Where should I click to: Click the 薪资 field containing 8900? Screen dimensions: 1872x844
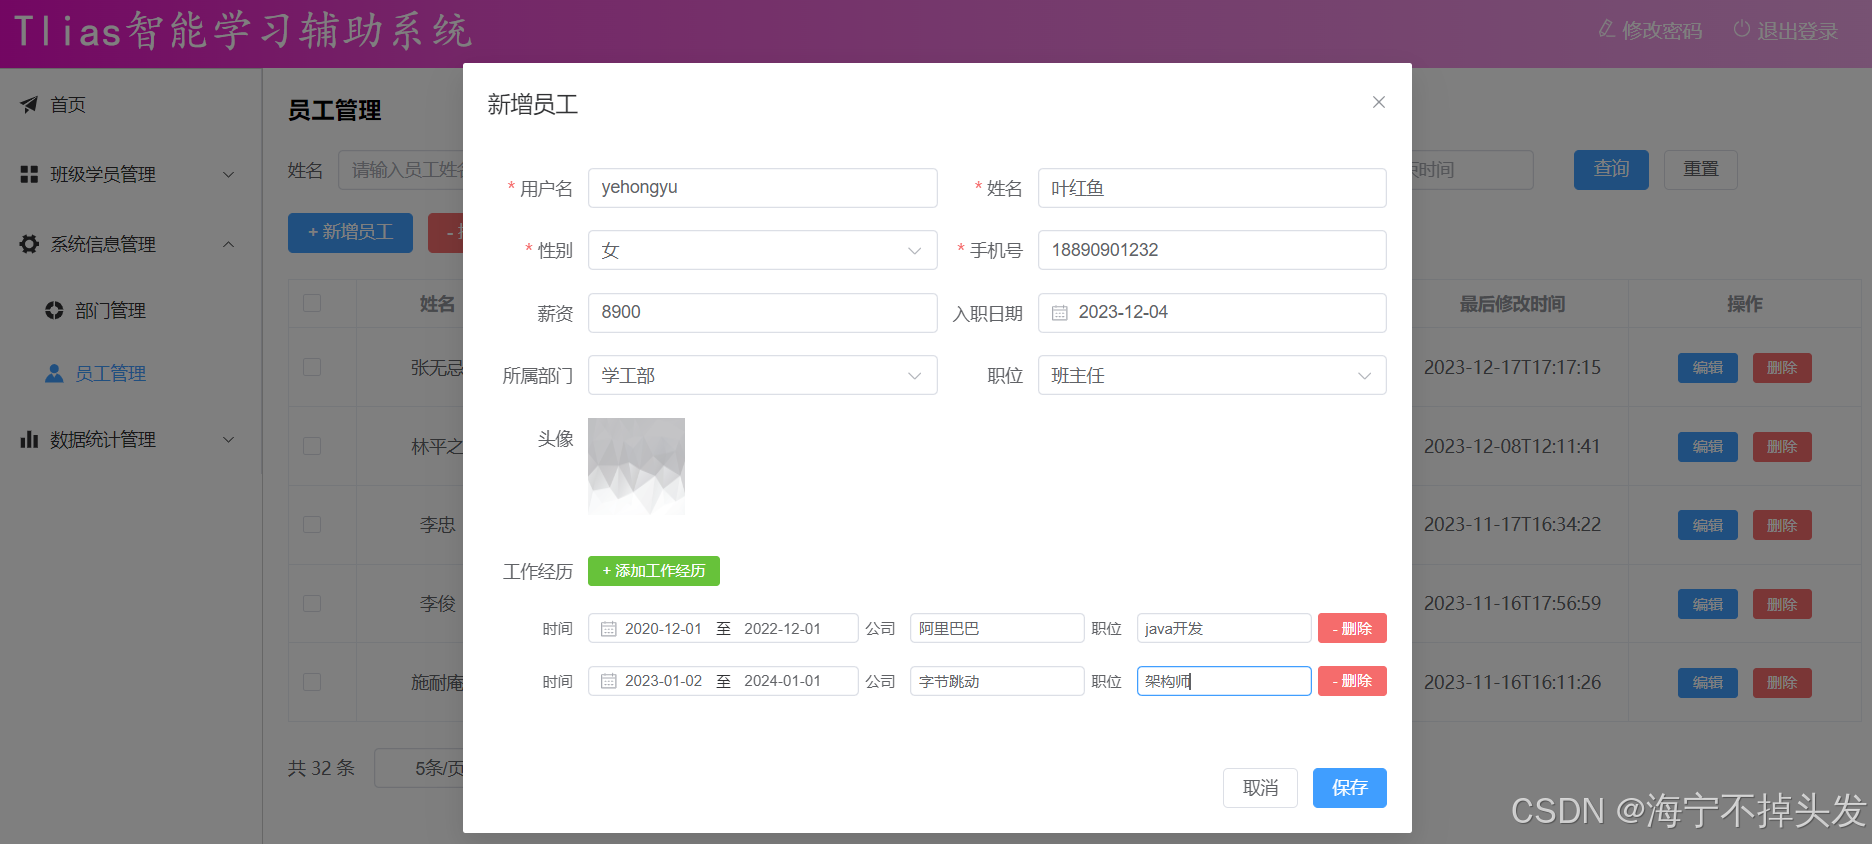coord(762,313)
